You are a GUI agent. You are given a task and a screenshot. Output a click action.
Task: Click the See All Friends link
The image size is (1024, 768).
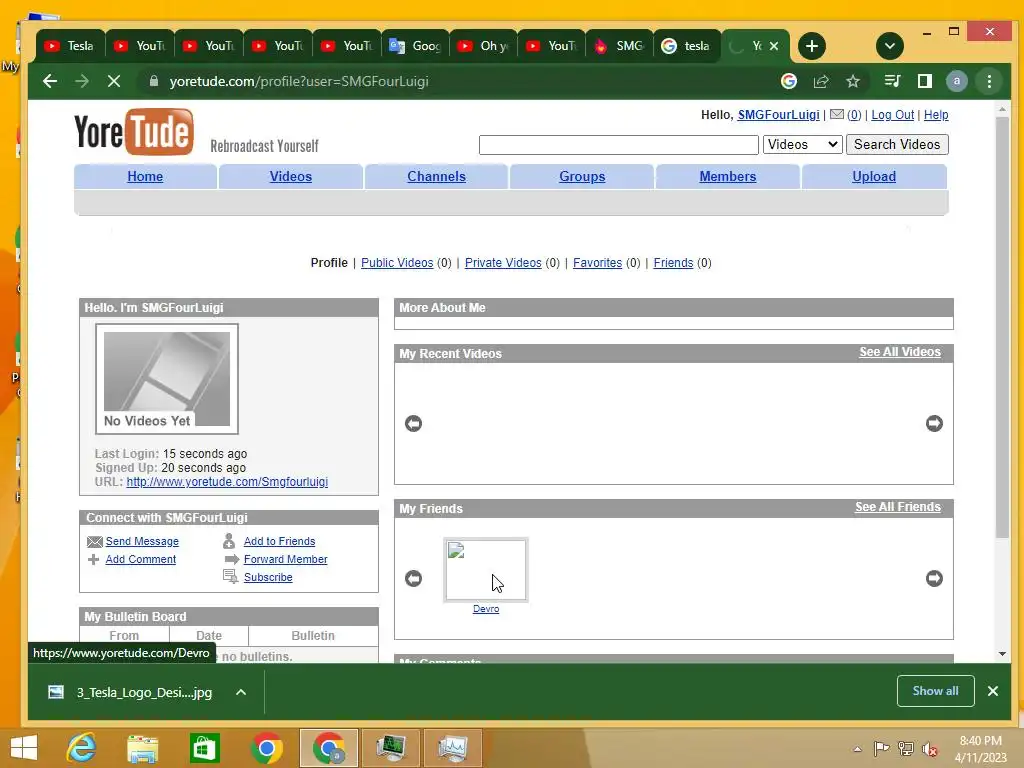tap(898, 507)
